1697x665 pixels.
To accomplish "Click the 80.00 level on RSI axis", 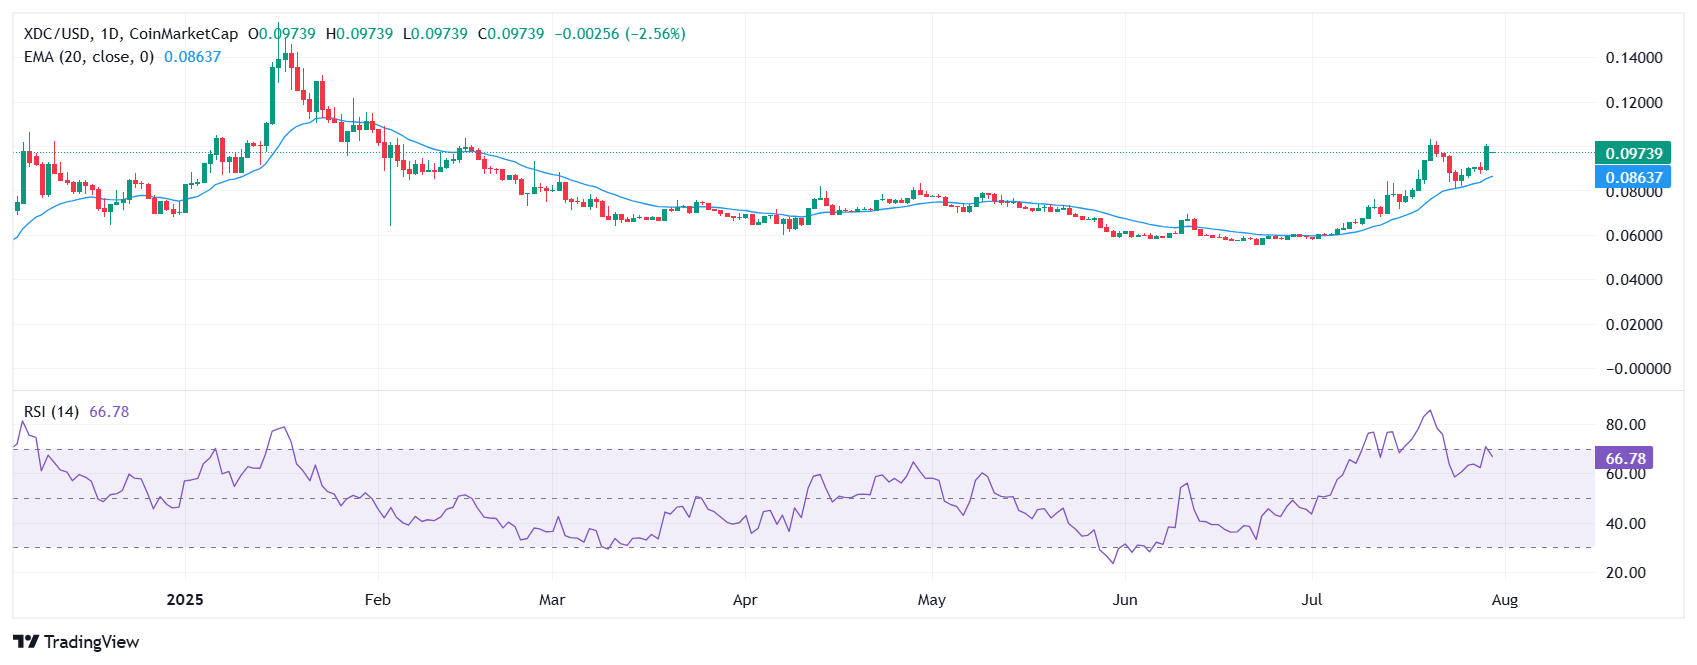I will (x=1625, y=425).
